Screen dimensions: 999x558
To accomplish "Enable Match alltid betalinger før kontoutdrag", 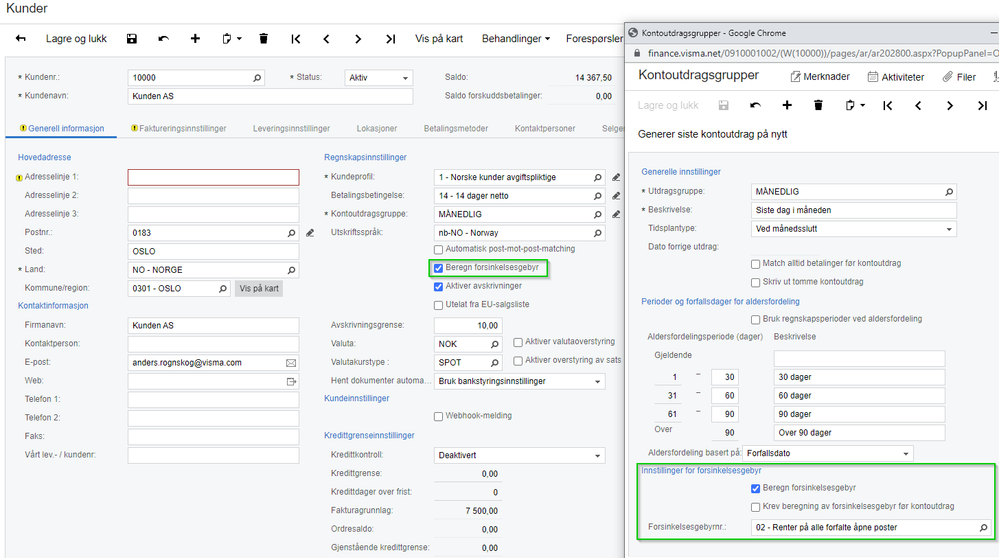I will (x=756, y=264).
